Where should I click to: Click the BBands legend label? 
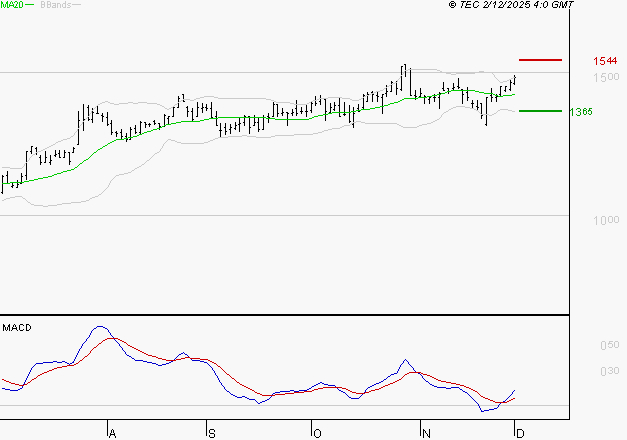(x=56, y=5)
